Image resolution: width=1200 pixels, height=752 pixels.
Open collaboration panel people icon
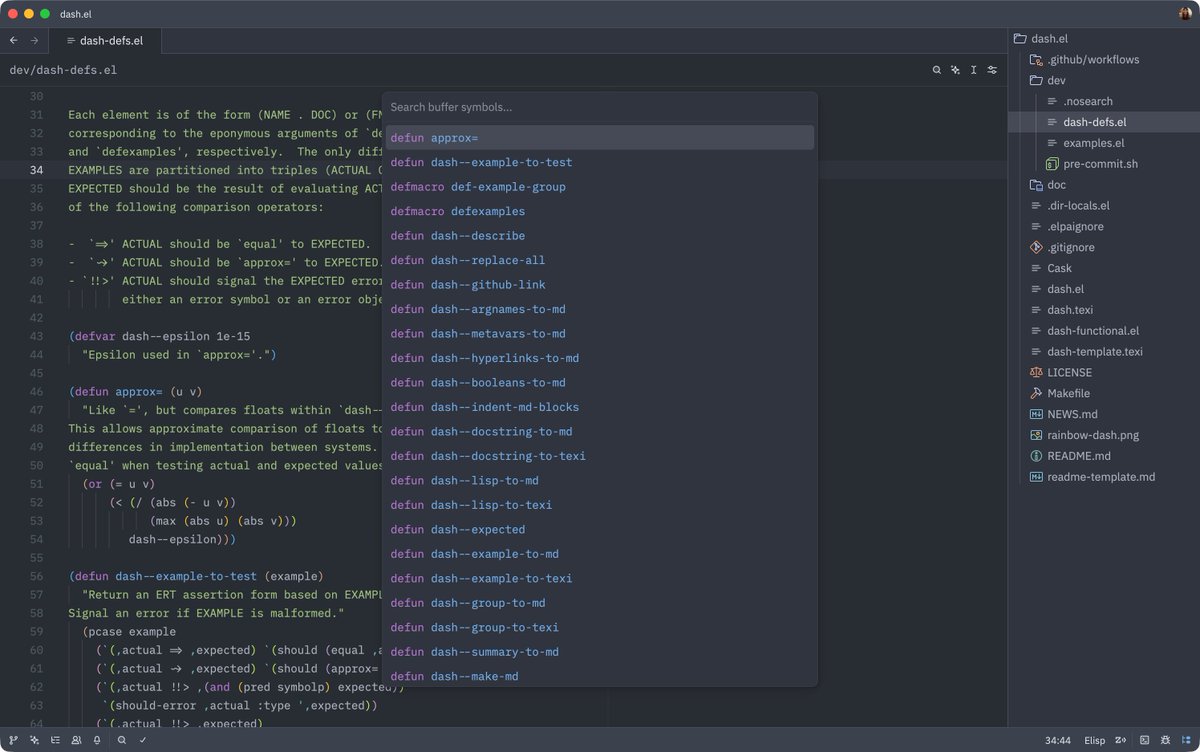76,740
